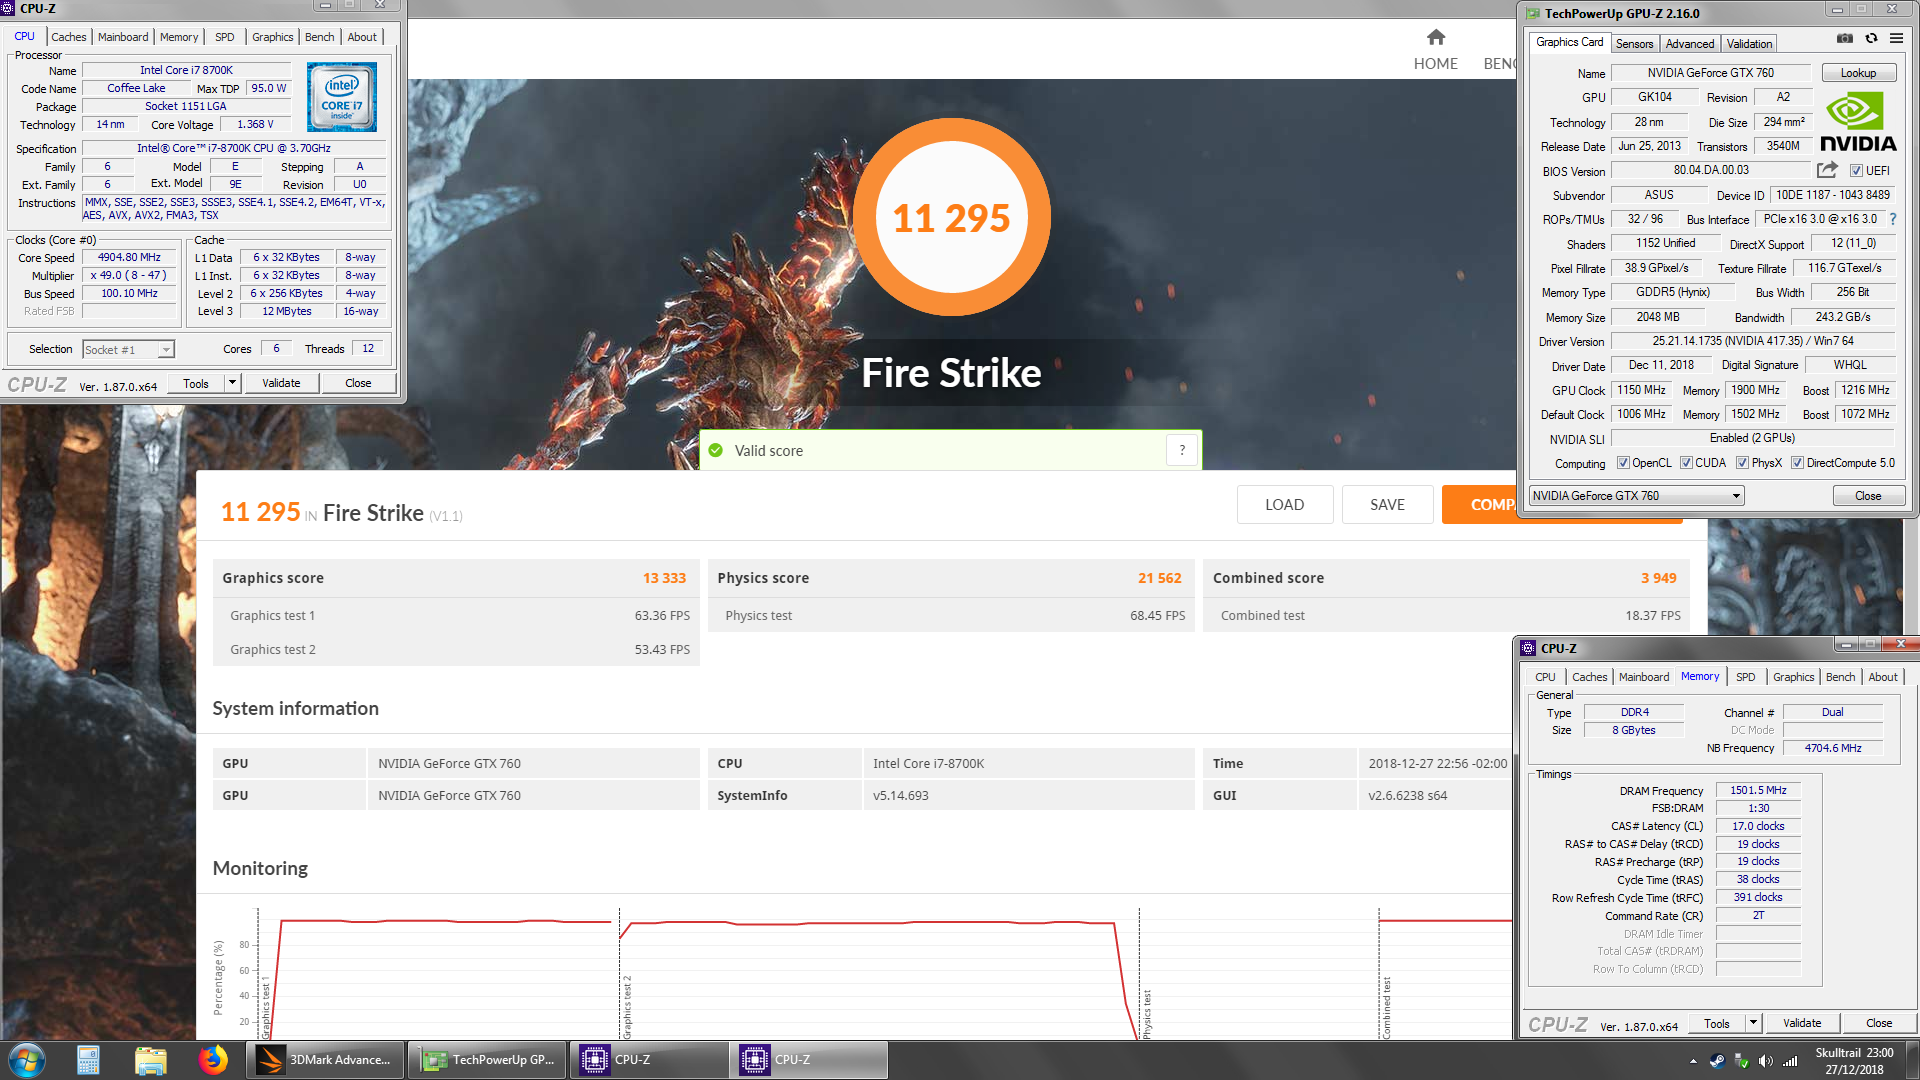Open the Advanced tab in GPU-Z

tap(1690, 44)
